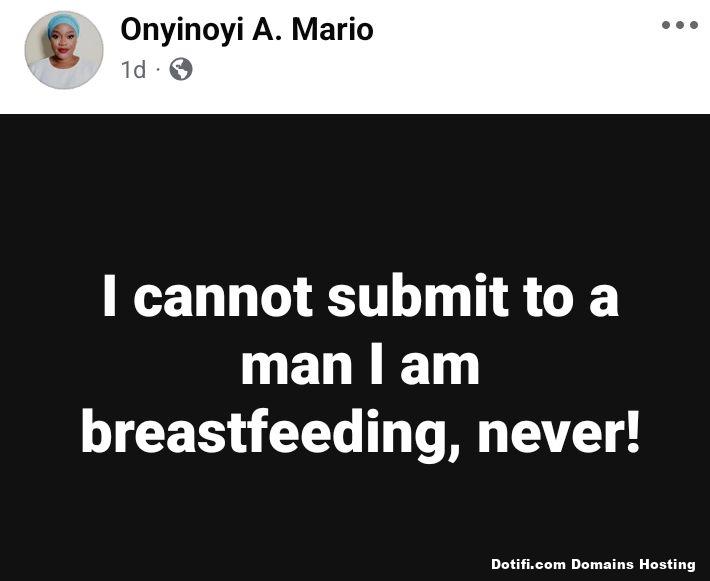710x581 pixels.
Task: Click the "breastfeeding, never!" line
Action: click(360, 433)
